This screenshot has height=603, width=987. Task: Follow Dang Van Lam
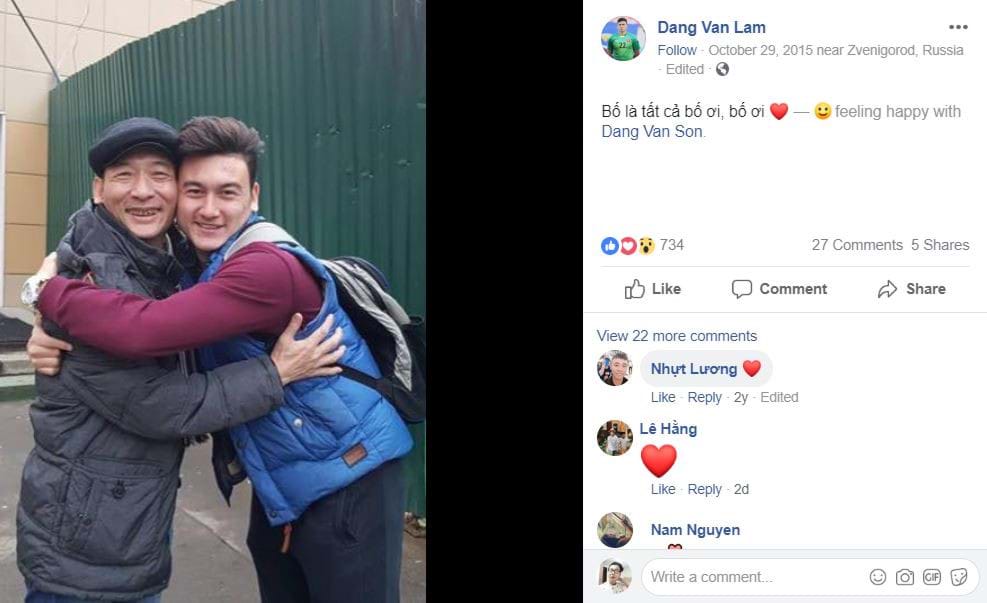[x=677, y=50]
